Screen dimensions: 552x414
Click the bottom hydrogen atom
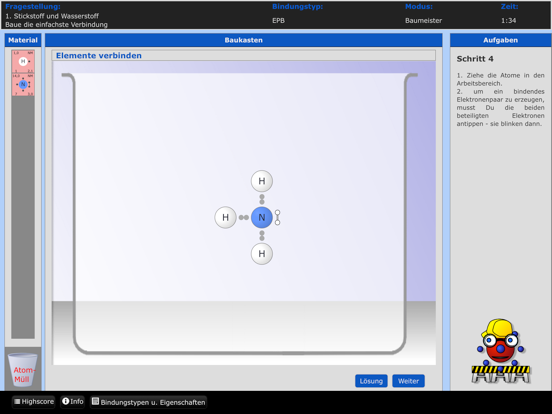point(262,253)
